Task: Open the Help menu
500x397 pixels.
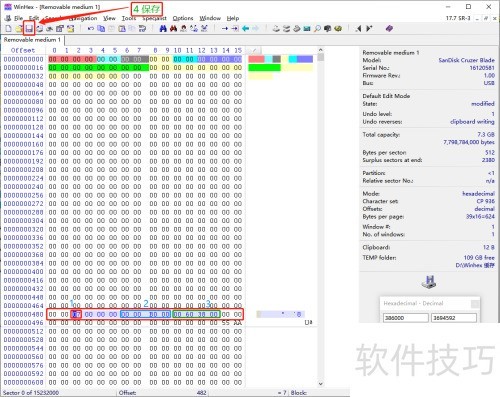Action: [x=233, y=18]
